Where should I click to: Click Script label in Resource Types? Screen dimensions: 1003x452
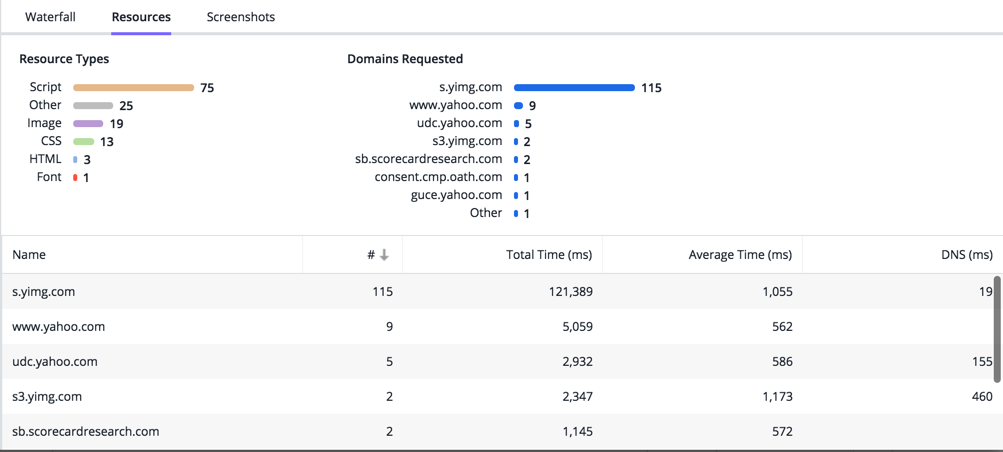coord(45,87)
